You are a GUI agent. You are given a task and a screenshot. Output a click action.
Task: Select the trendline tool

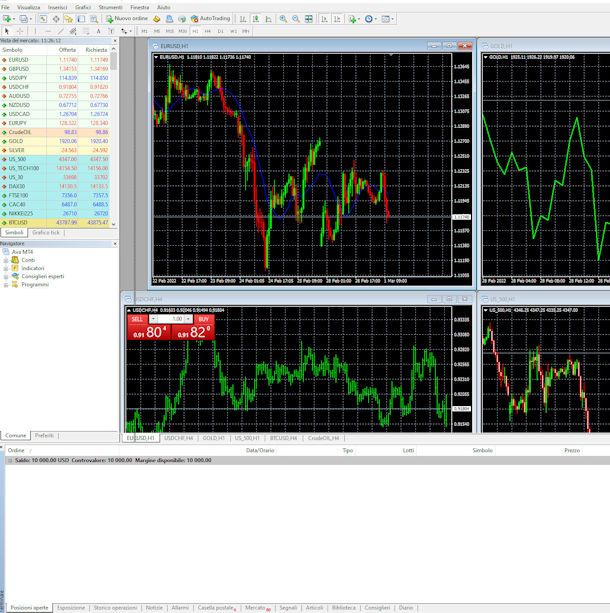[x=60, y=31]
